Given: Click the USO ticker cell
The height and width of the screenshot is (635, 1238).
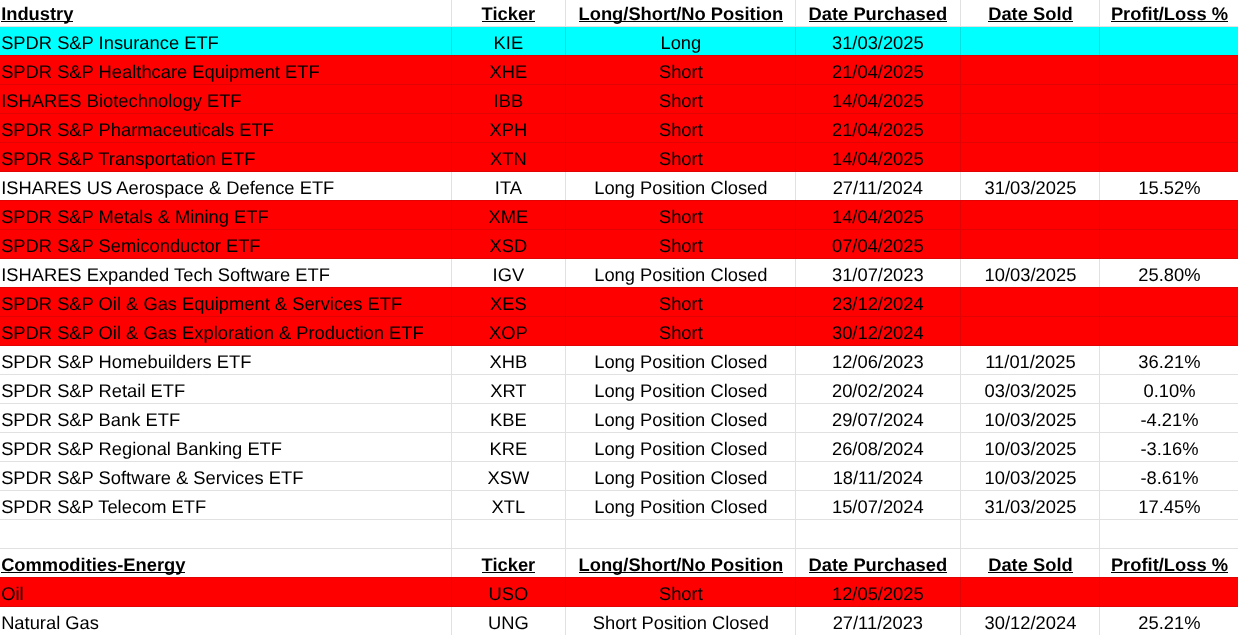Looking at the screenshot, I should point(508,594).
